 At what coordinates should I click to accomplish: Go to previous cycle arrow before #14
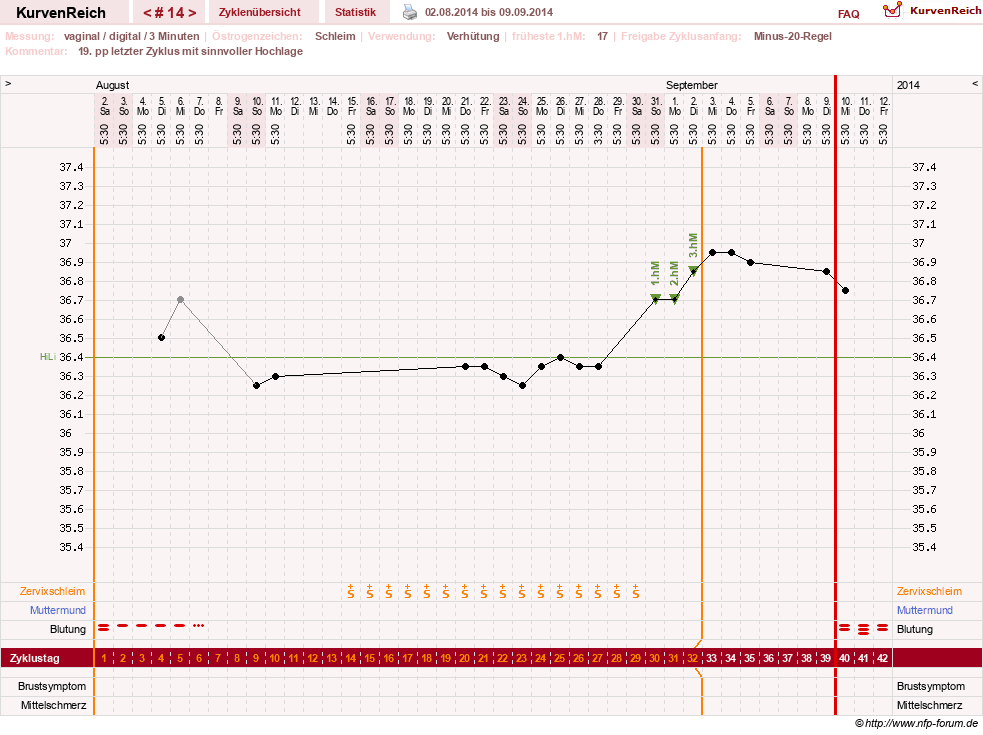click(x=147, y=13)
